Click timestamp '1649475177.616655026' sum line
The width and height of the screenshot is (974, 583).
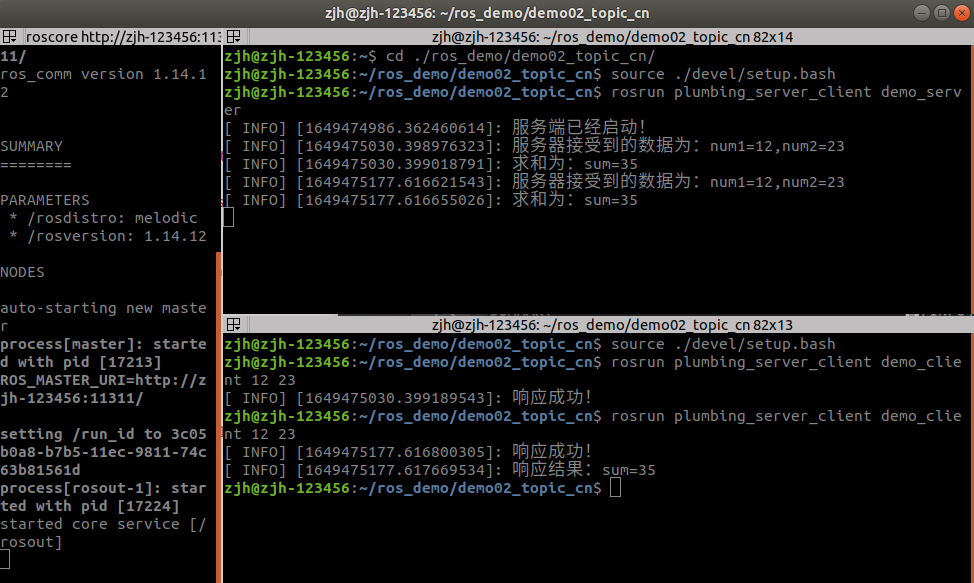(395, 201)
